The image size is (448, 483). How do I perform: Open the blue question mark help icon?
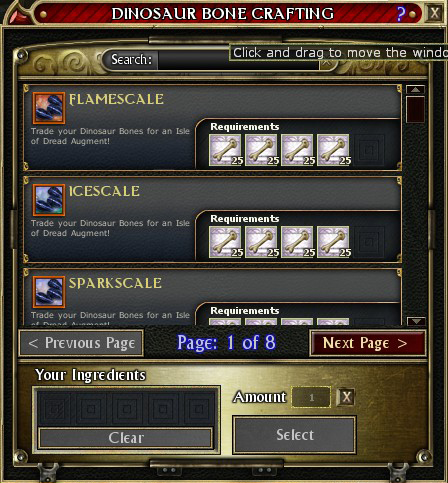click(401, 14)
